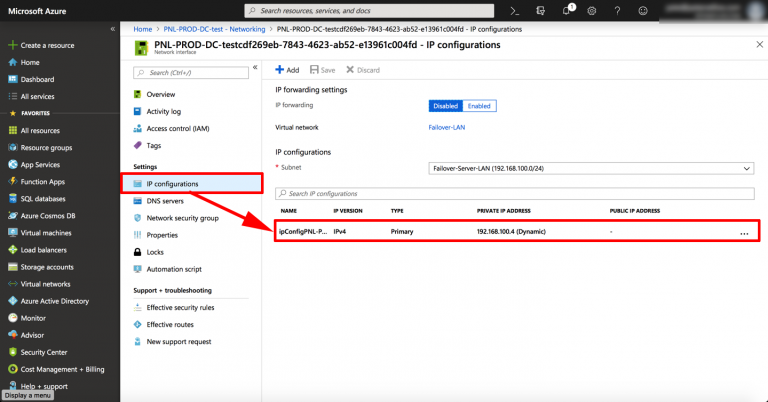Collapse the resource menu panel

pos(255,68)
